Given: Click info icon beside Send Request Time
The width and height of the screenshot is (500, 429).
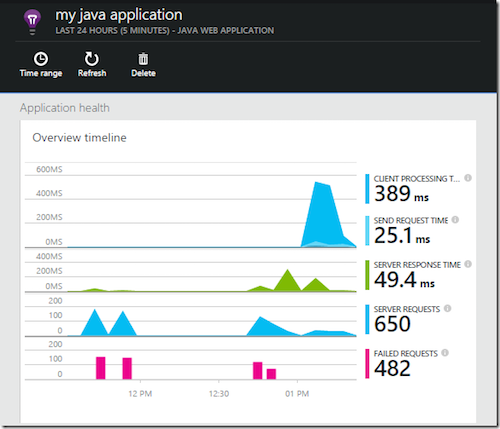Looking at the screenshot, I should [455, 220].
